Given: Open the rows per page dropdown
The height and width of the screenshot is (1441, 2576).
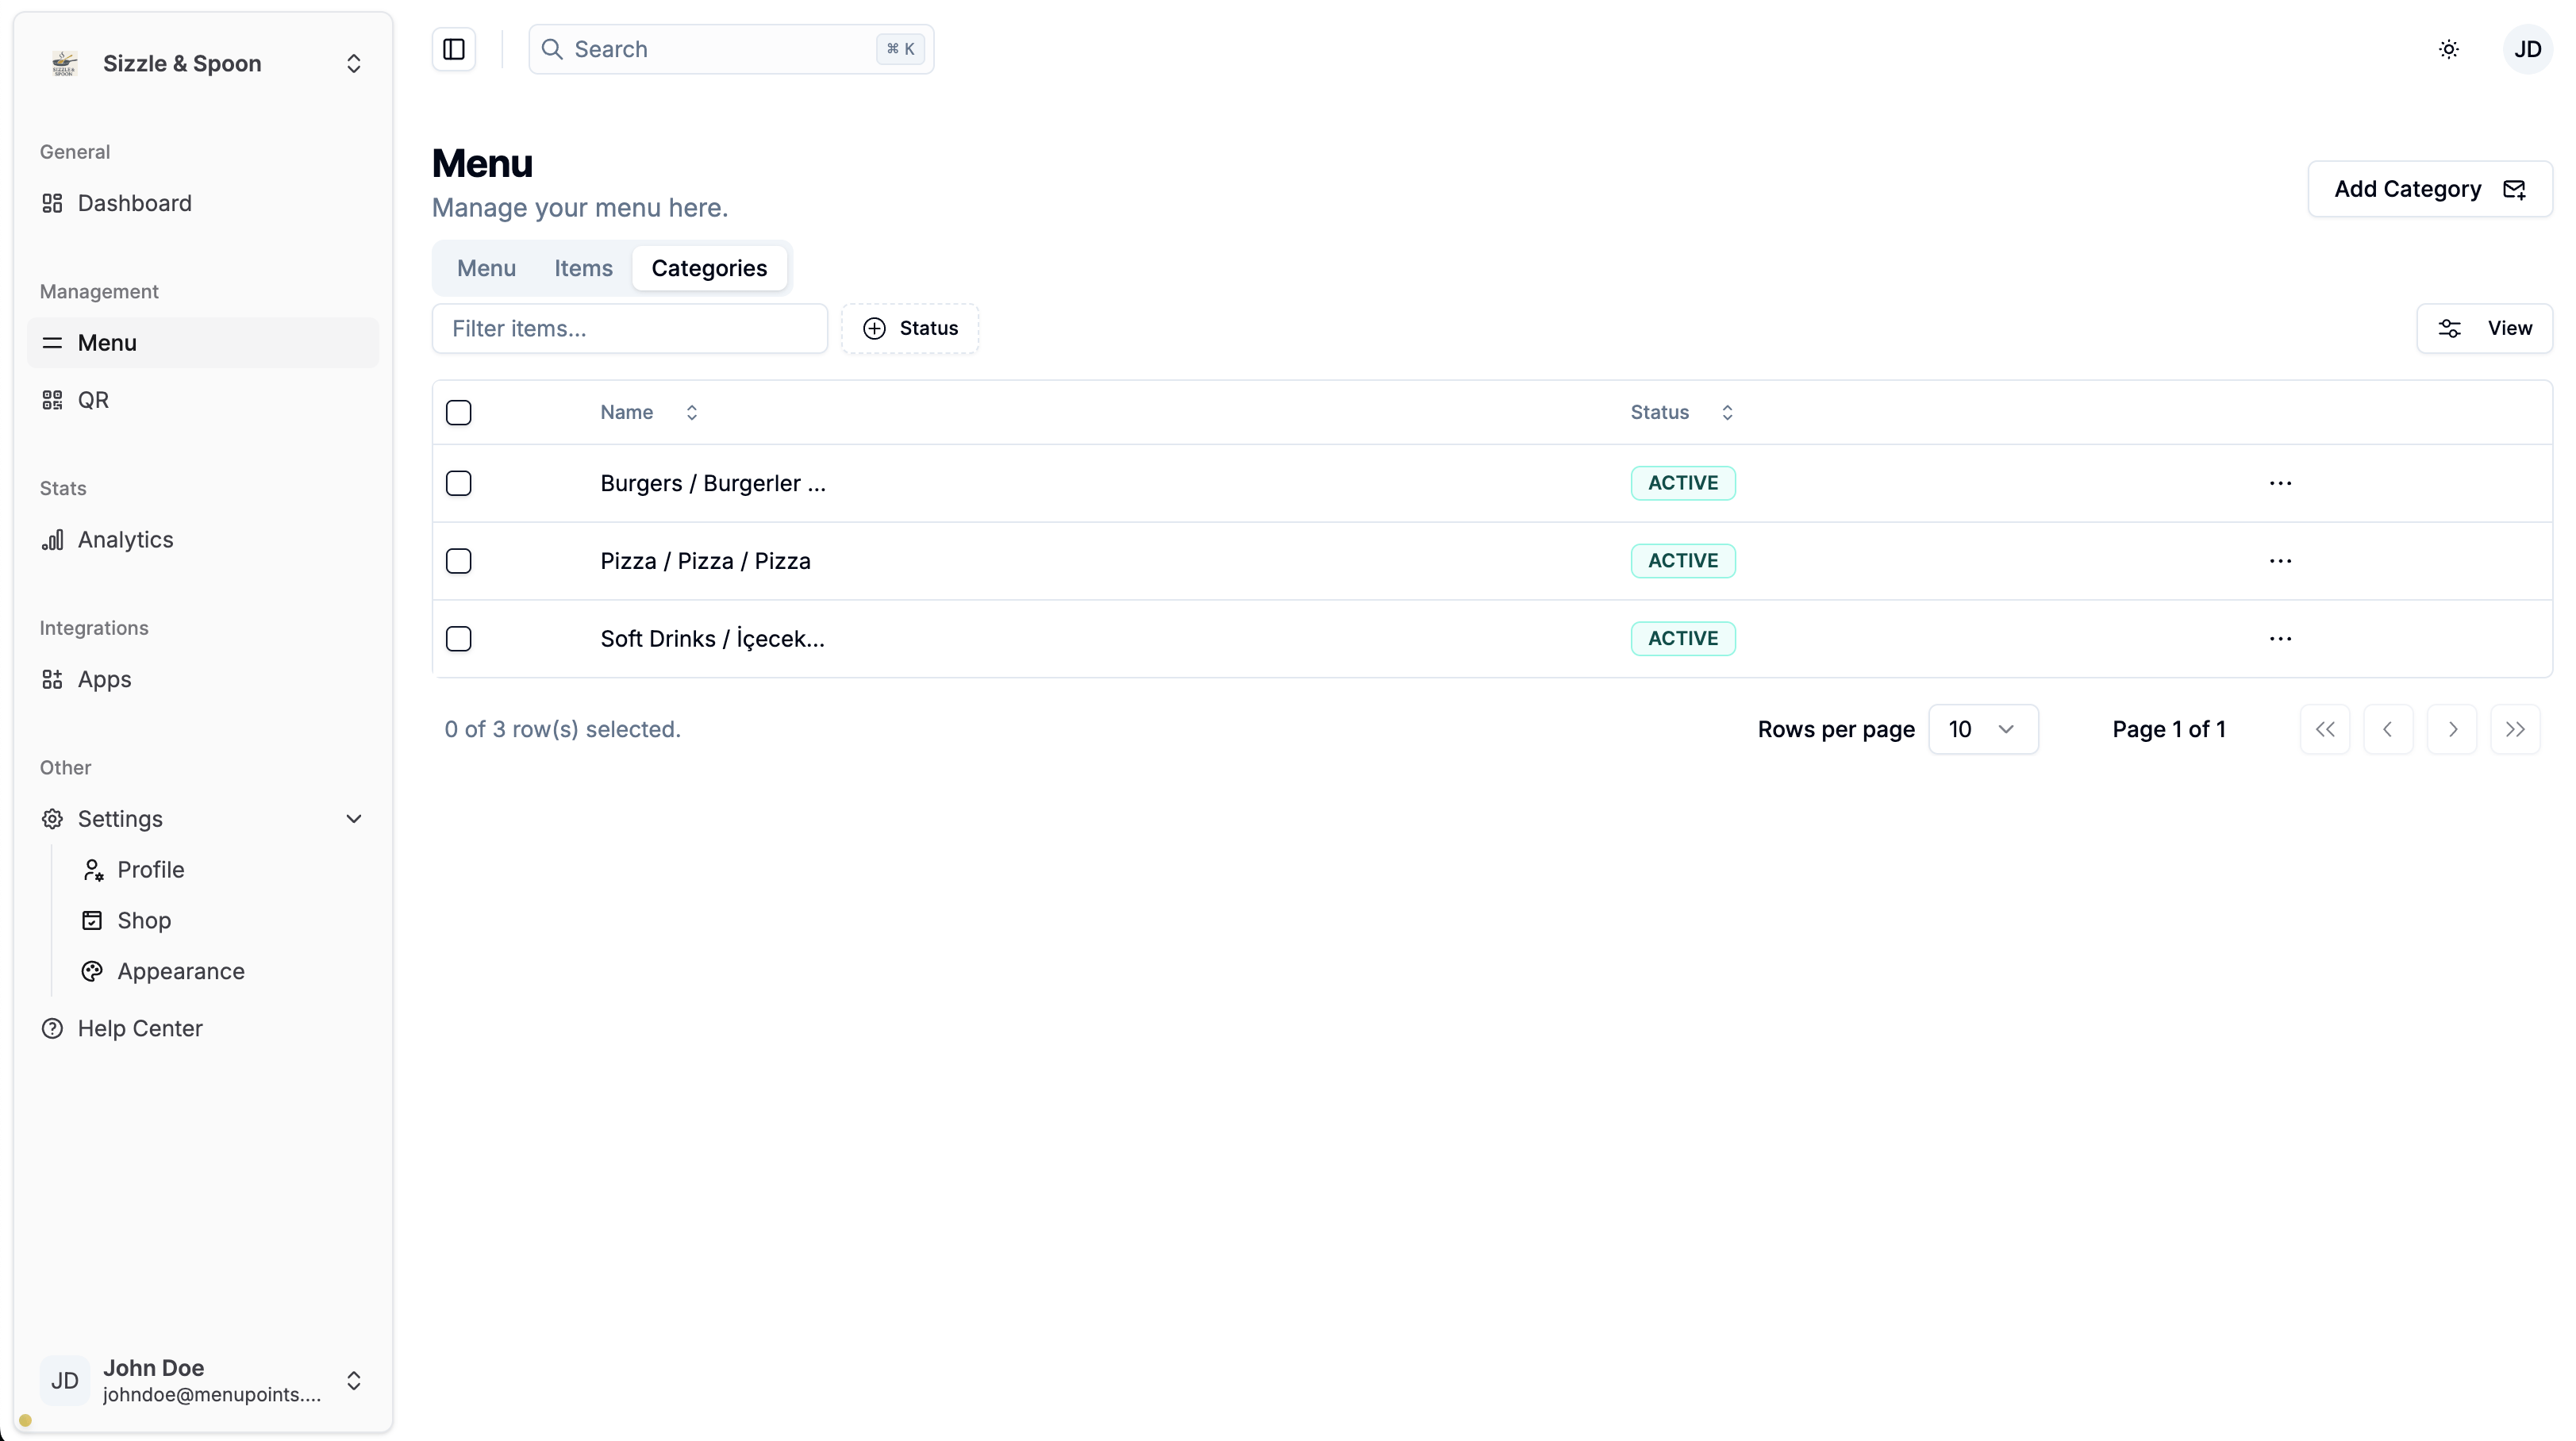Looking at the screenshot, I should (x=1982, y=729).
